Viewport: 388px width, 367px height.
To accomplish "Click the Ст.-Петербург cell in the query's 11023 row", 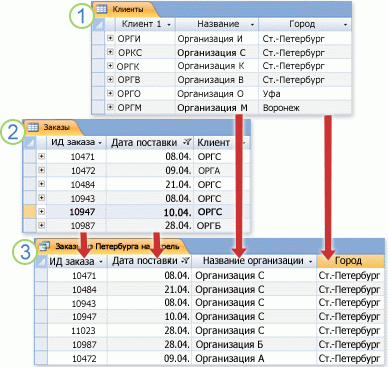I will point(350,330).
